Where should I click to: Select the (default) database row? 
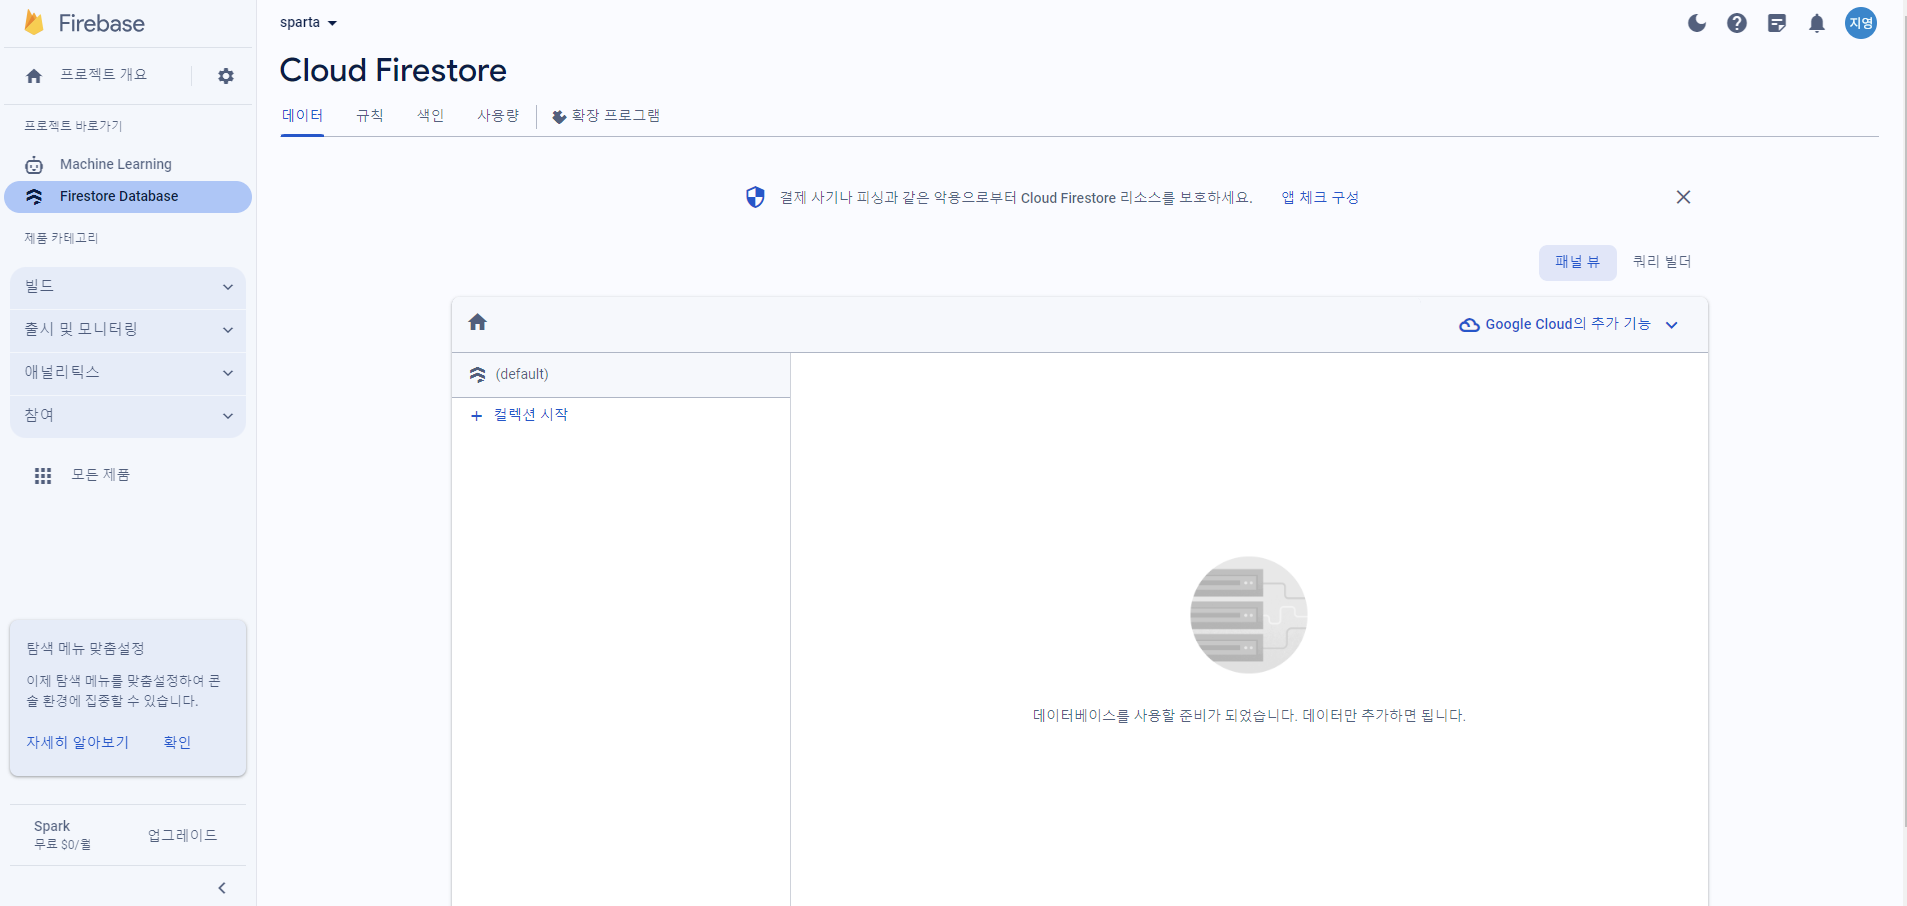(x=620, y=375)
